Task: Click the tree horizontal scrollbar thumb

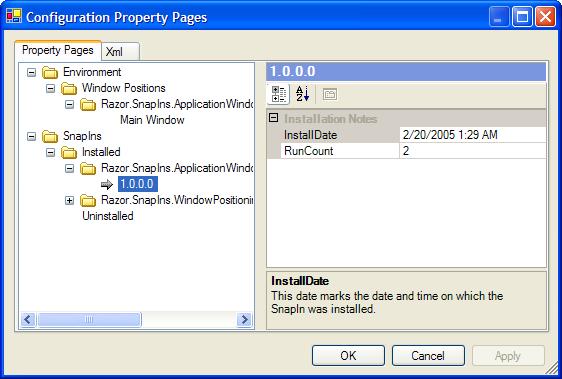Action: click(x=89, y=319)
